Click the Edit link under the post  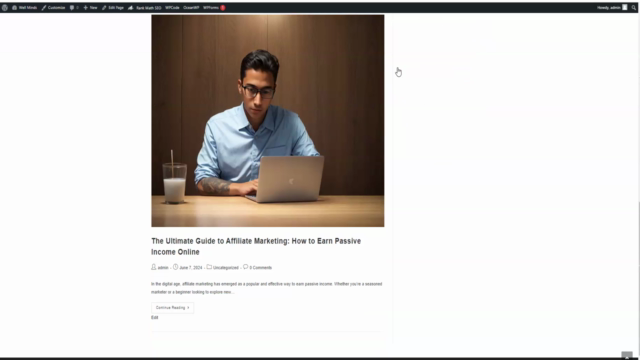click(155, 318)
